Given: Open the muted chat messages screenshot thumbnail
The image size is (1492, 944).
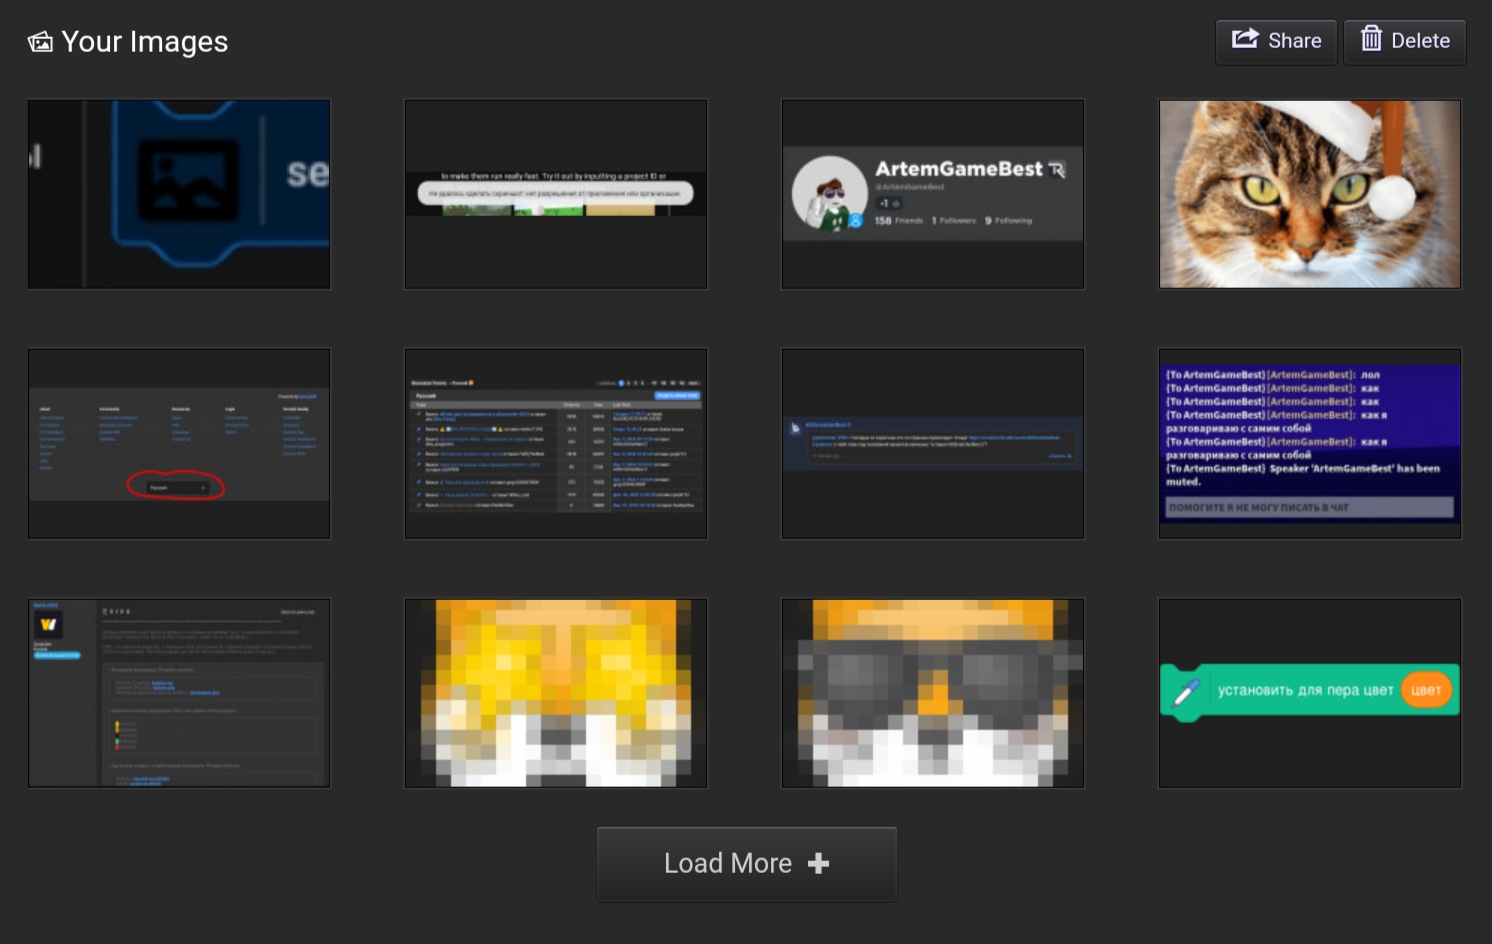Looking at the screenshot, I should [1309, 443].
